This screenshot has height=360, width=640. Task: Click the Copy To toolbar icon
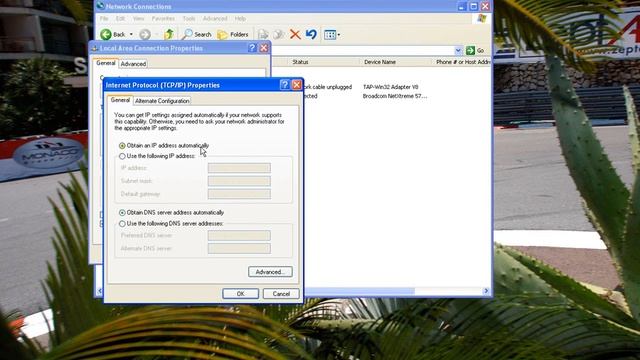click(x=279, y=35)
